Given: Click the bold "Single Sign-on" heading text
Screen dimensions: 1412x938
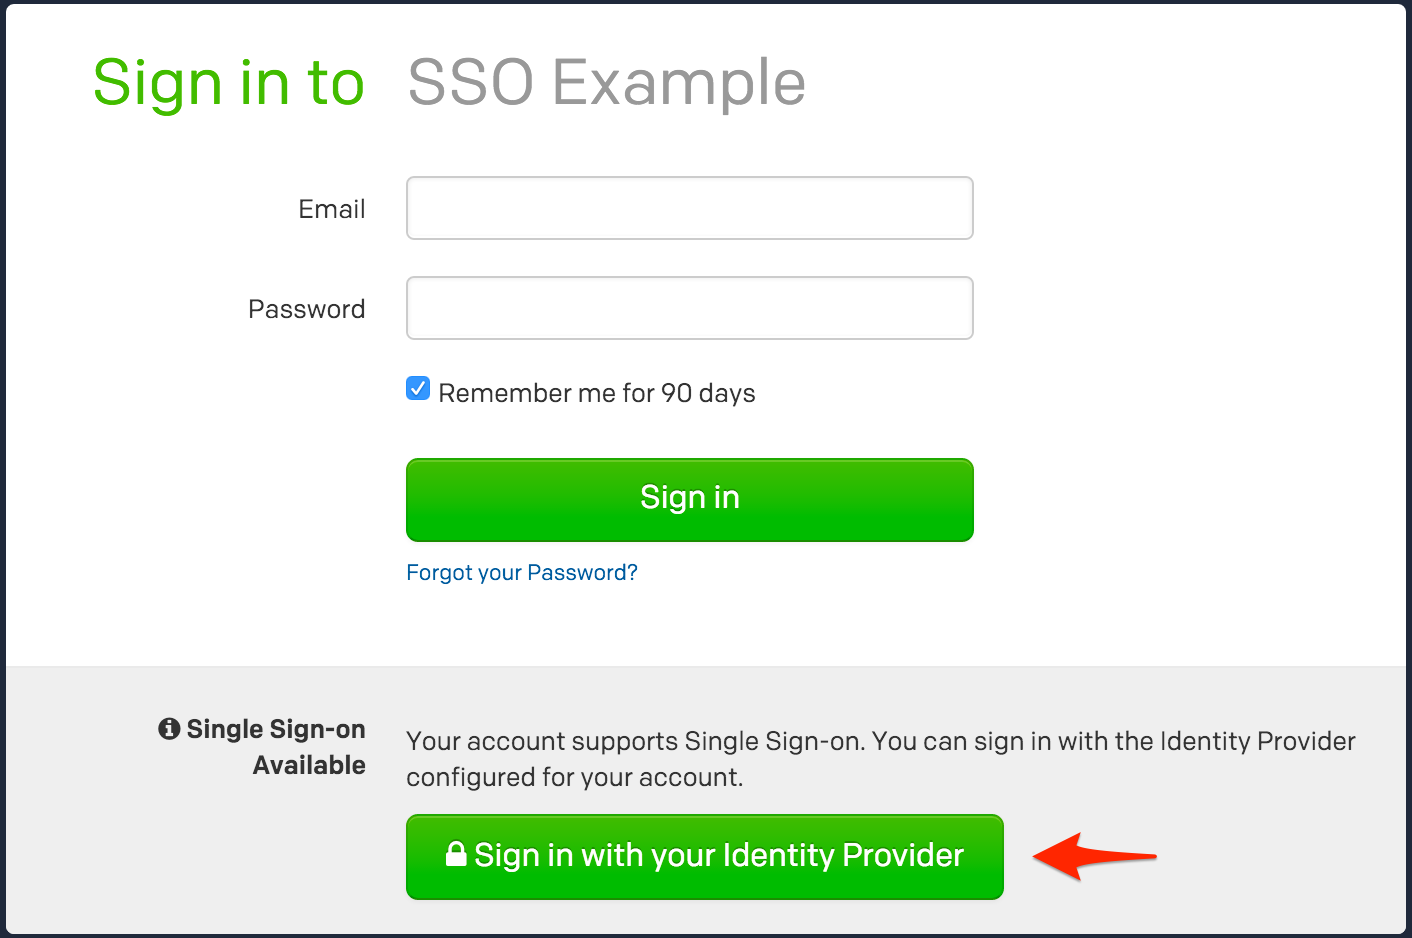Looking at the screenshot, I should click(x=276, y=729).
